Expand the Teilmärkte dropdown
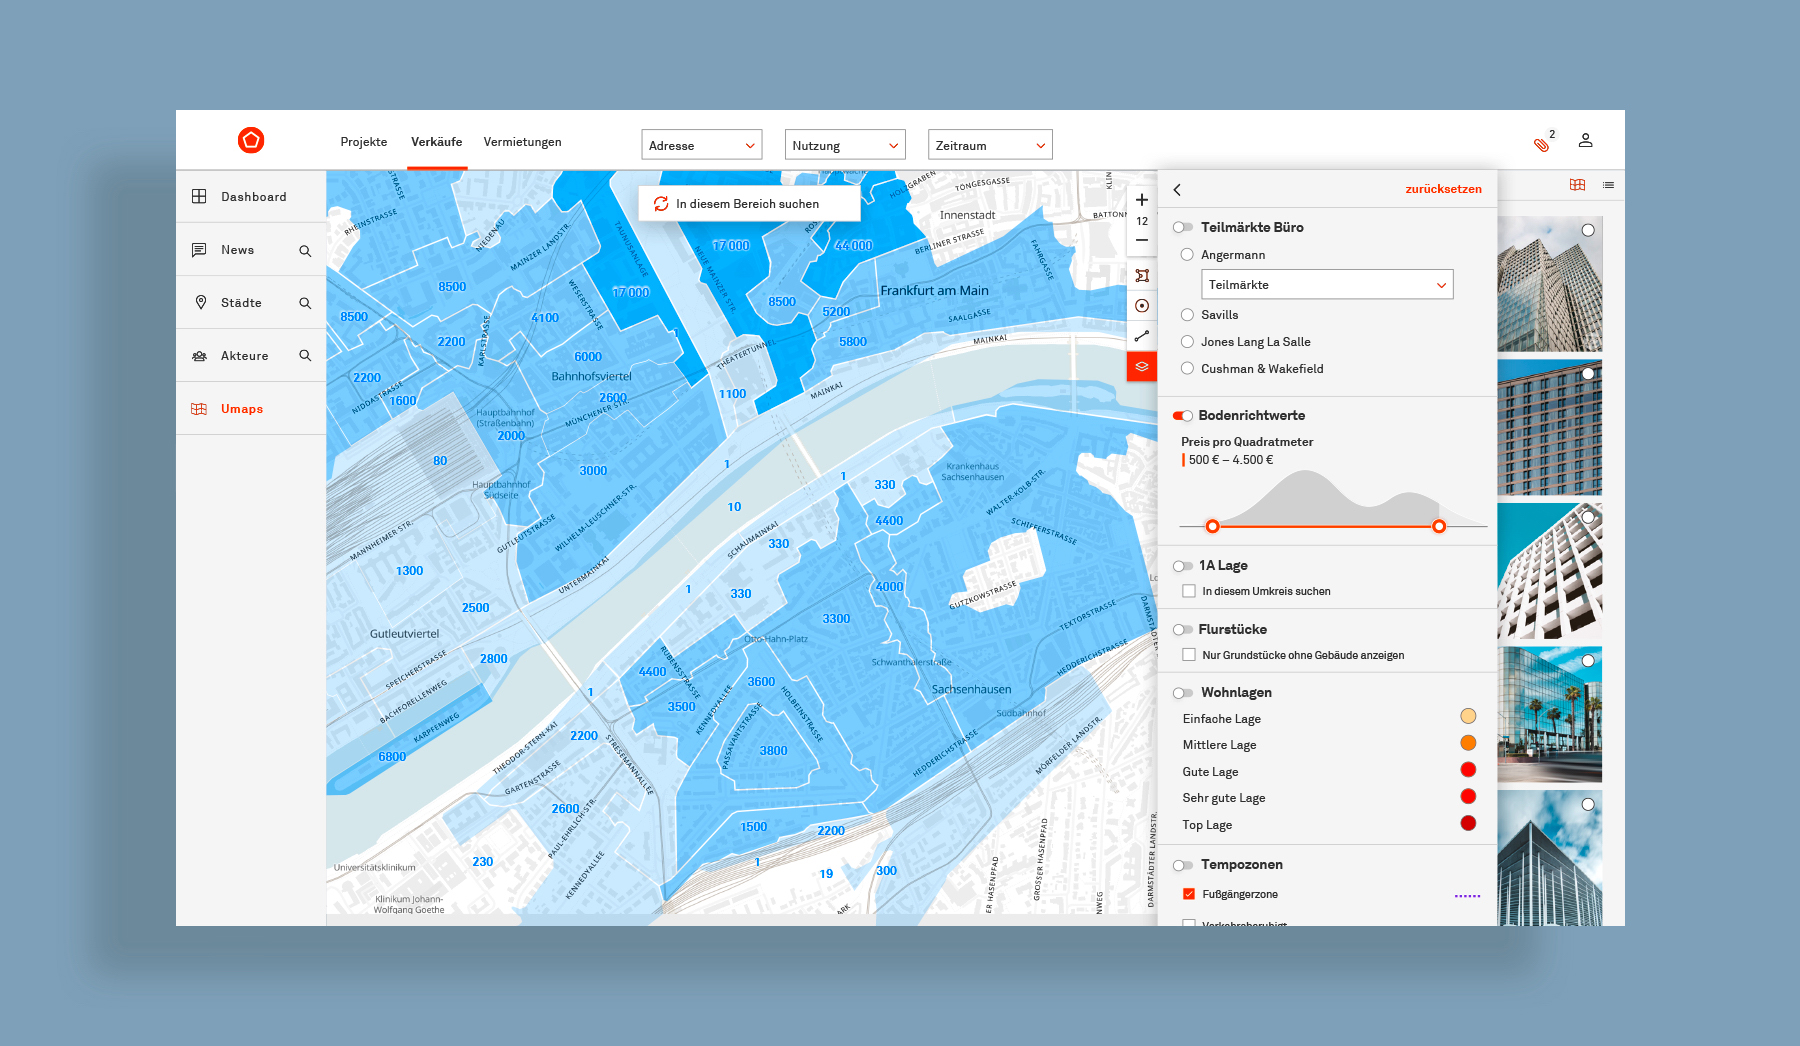Viewport: 1800px width, 1046px height. coord(1327,284)
